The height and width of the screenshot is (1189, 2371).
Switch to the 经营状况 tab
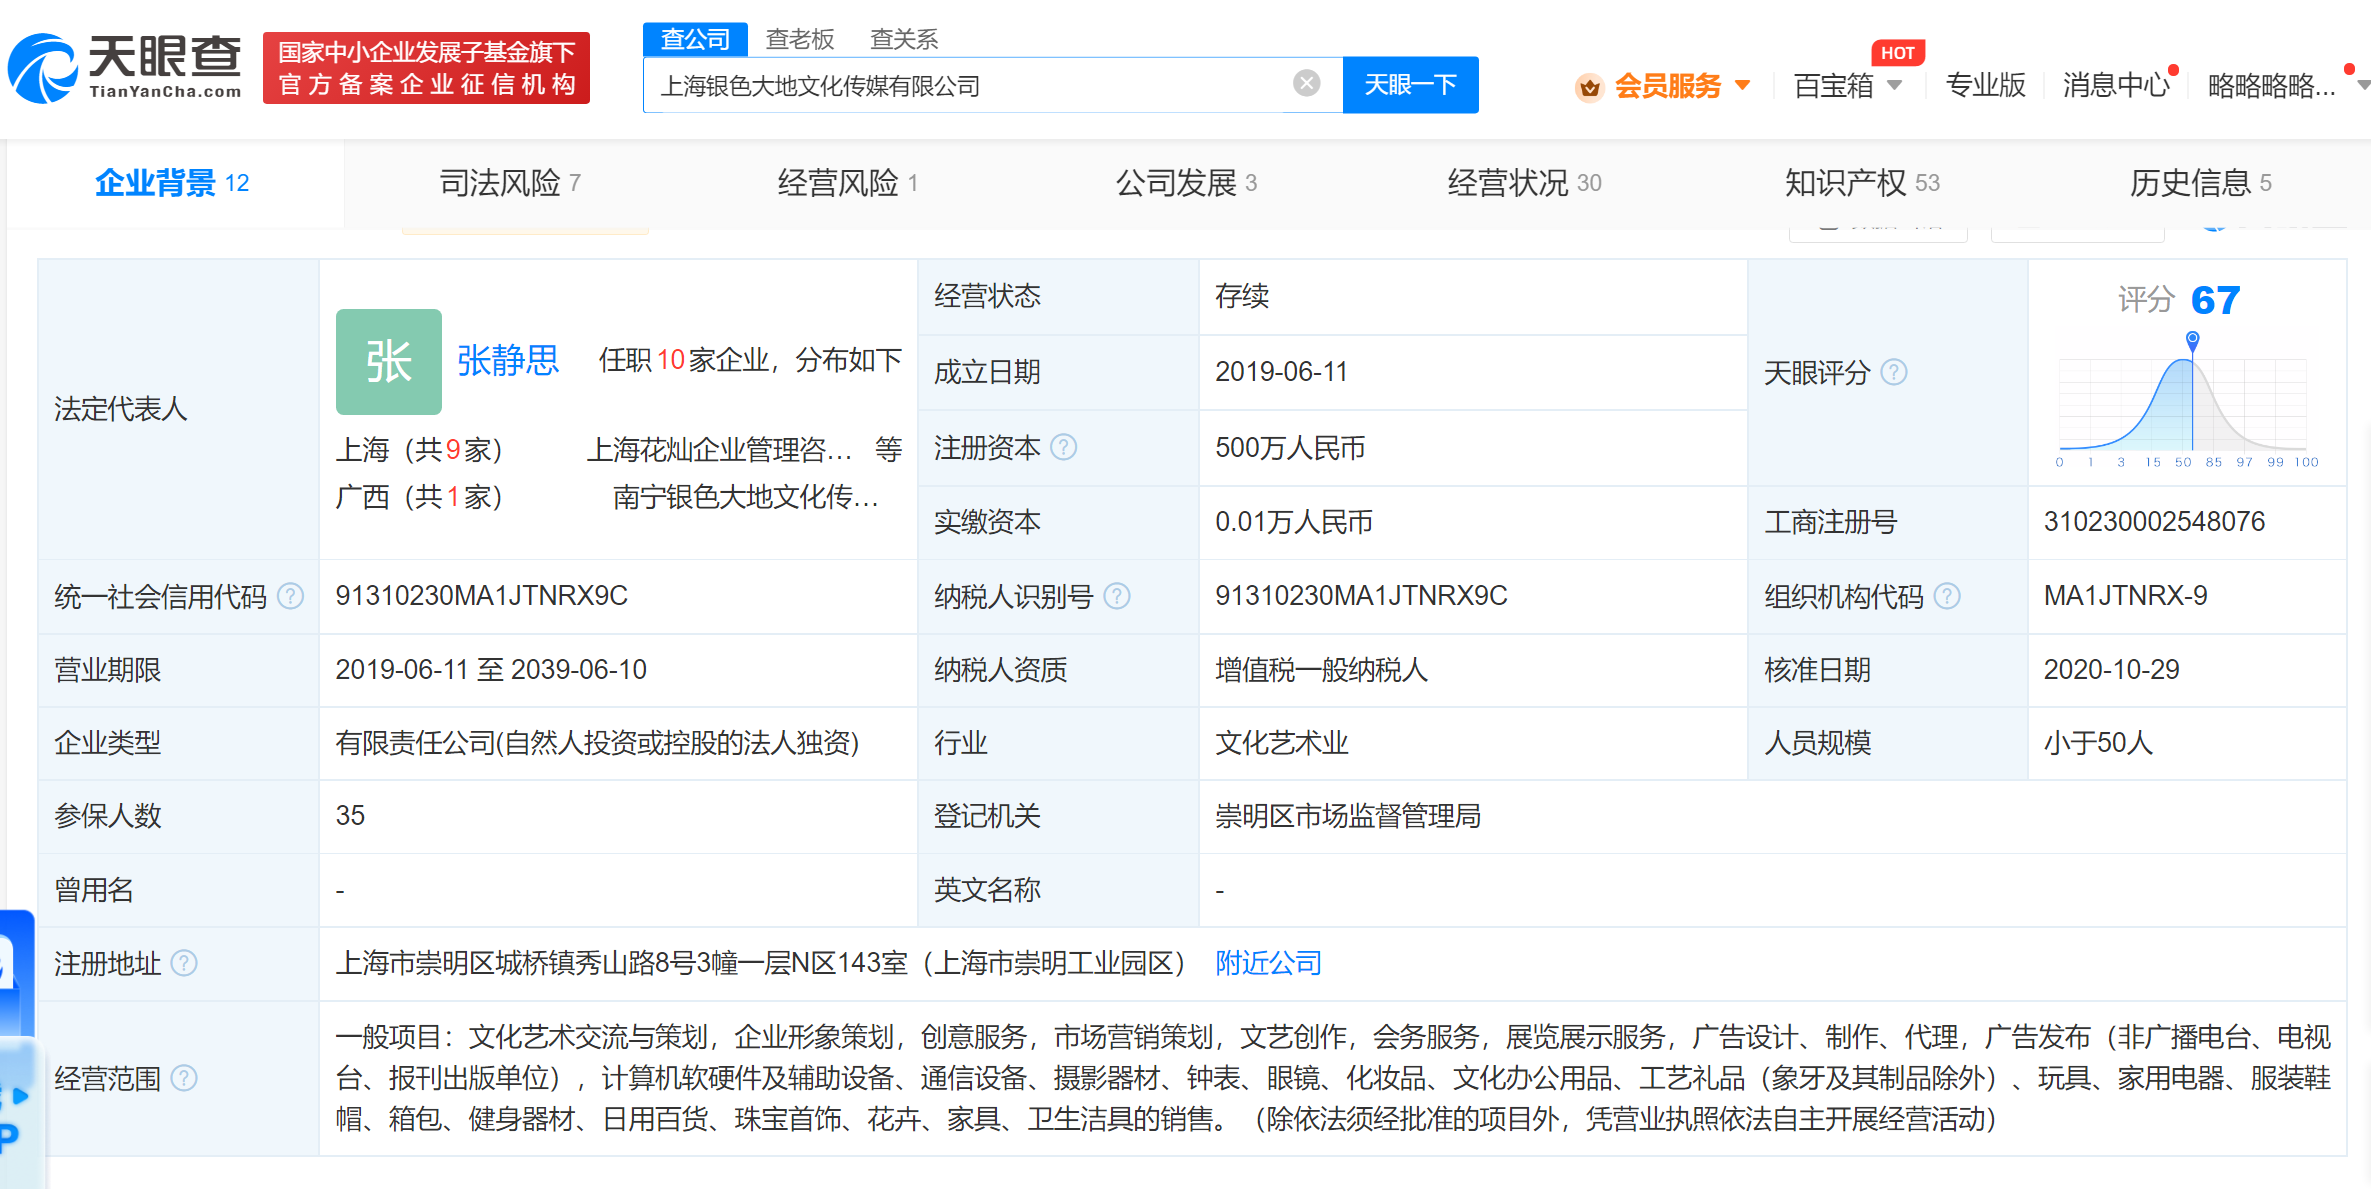click(x=1524, y=183)
